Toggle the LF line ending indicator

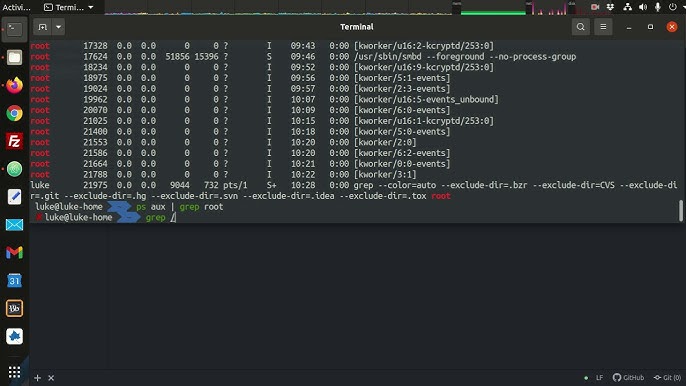tap(599, 377)
